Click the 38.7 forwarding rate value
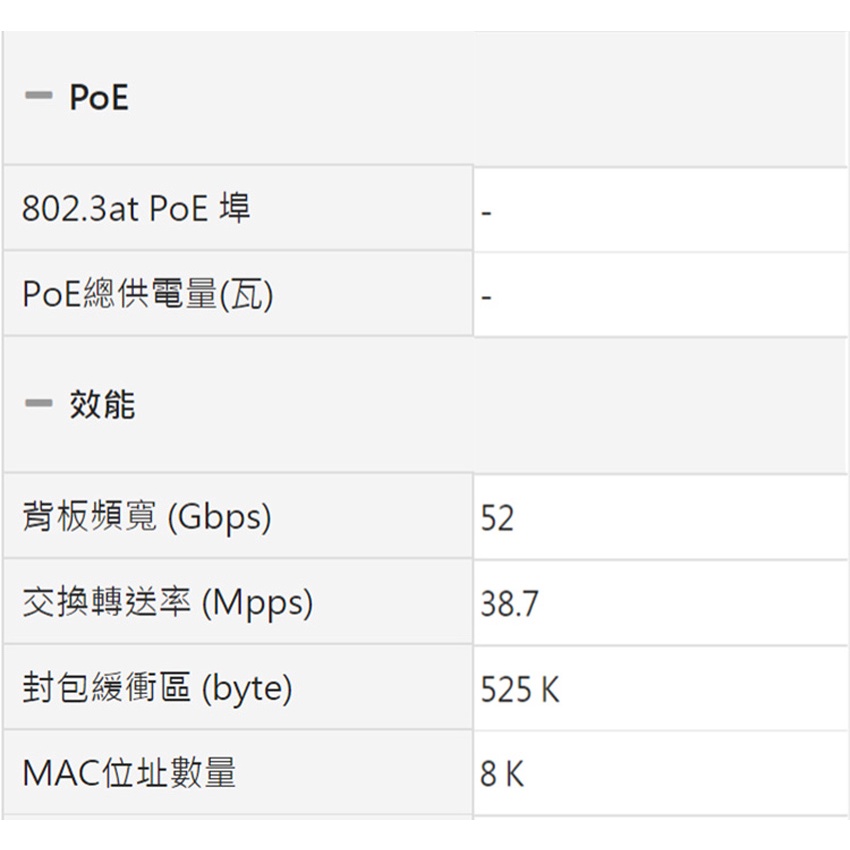The height and width of the screenshot is (850, 850). 509,604
